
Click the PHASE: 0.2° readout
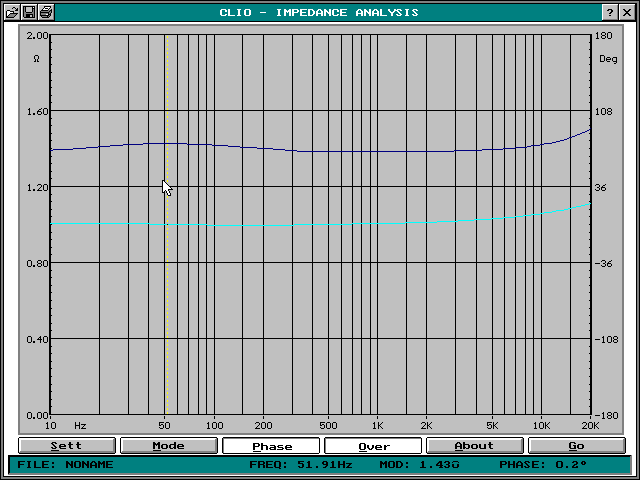click(x=543, y=464)
